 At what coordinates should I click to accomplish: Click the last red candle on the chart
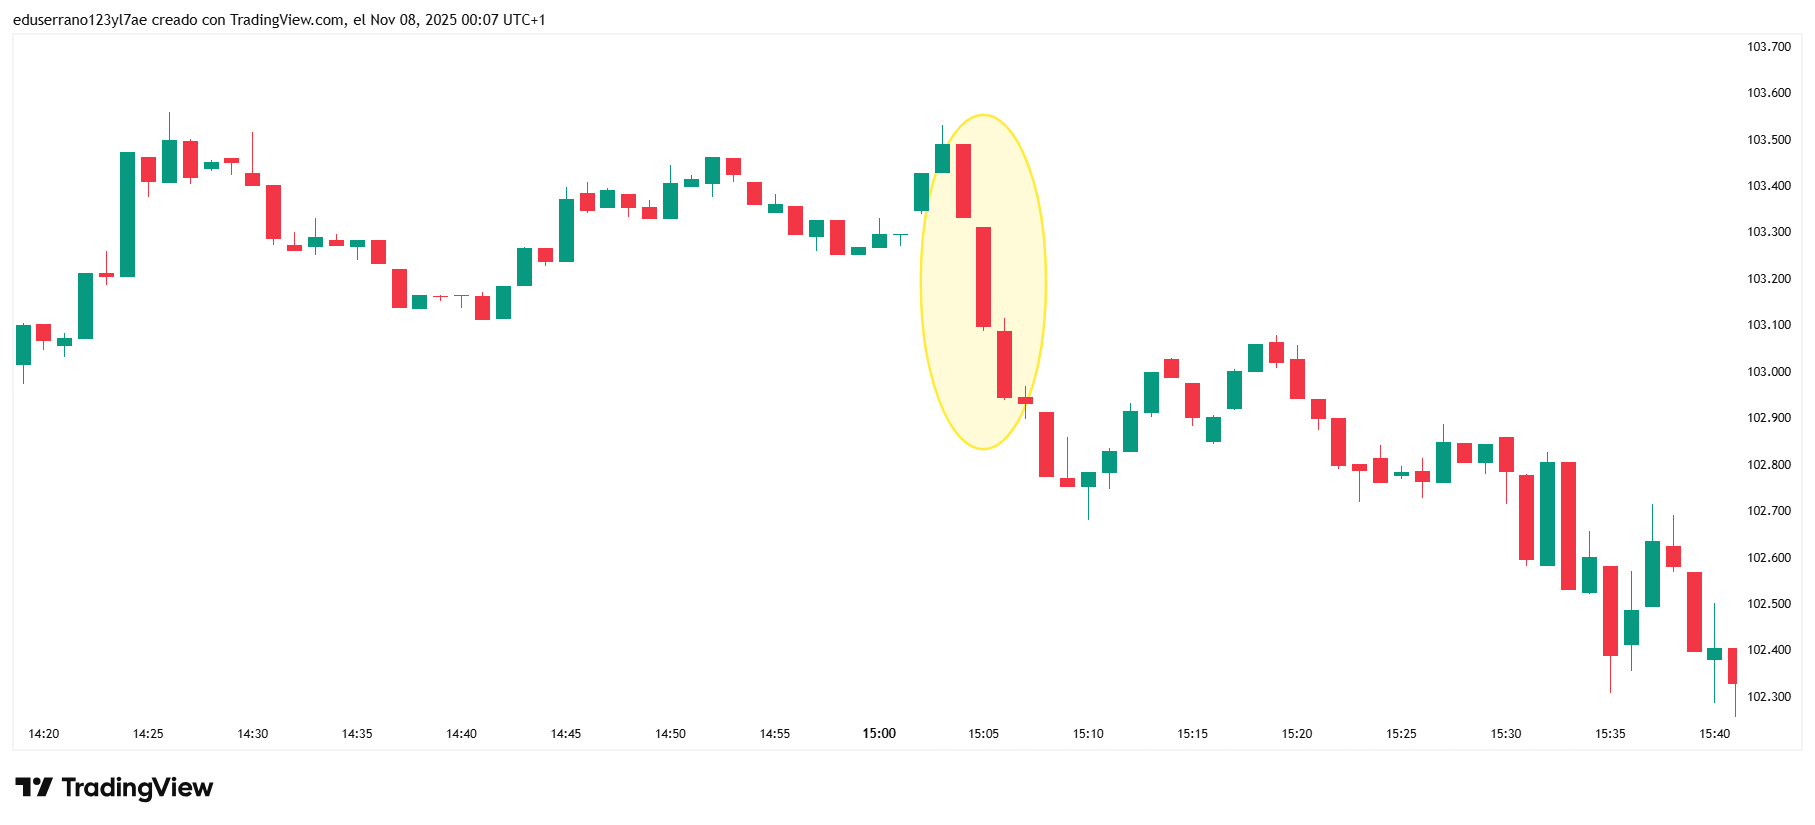(x=1733, y=666)
